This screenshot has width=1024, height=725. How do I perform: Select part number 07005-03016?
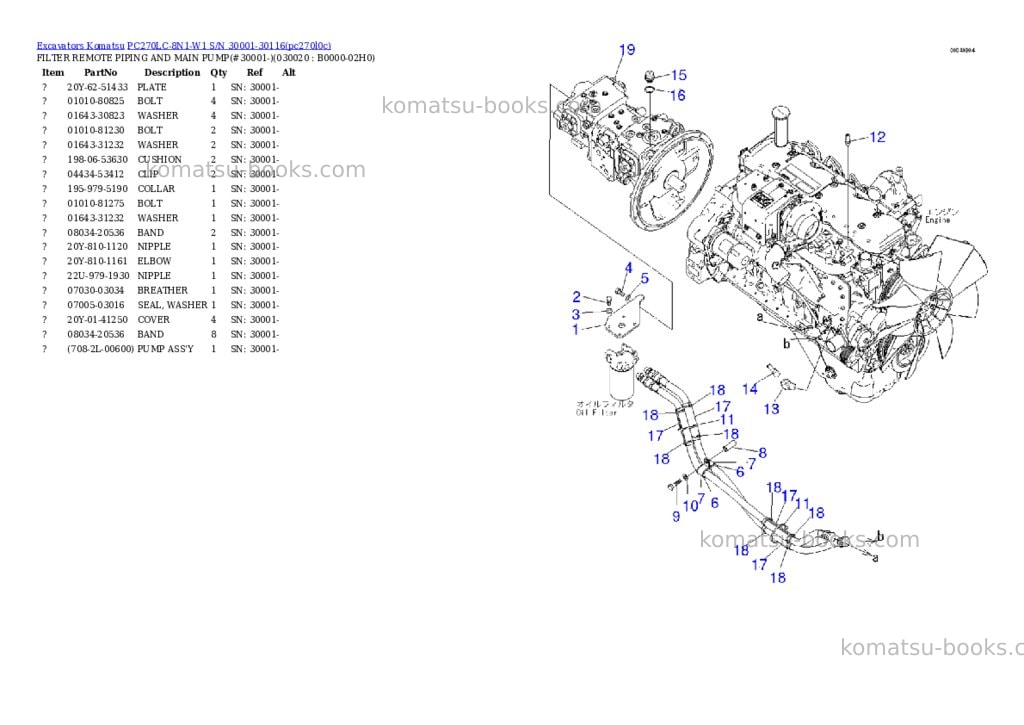[x=95, y=305]
